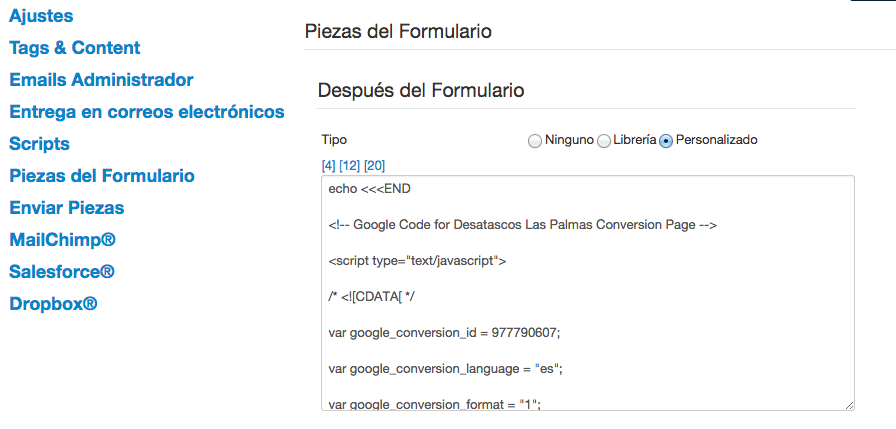Set textarea height with [4] link
The image size is (896, 429).
click(x=329, y=166)
